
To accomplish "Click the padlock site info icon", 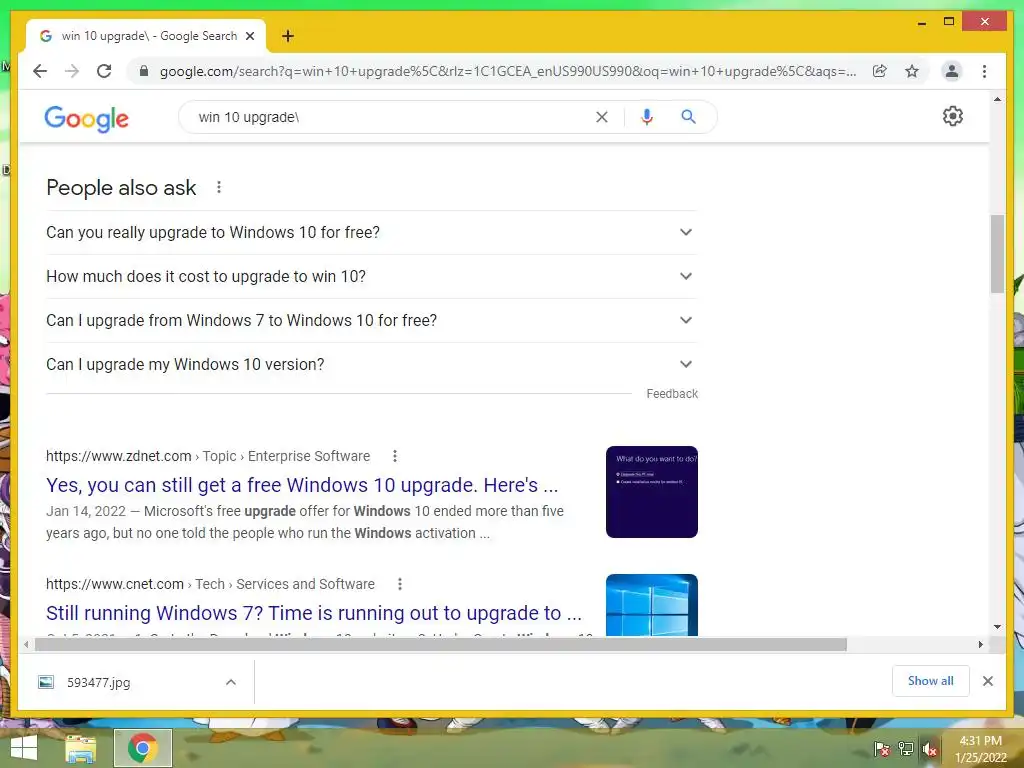I will pyautogui.click(x=144, y=71).
